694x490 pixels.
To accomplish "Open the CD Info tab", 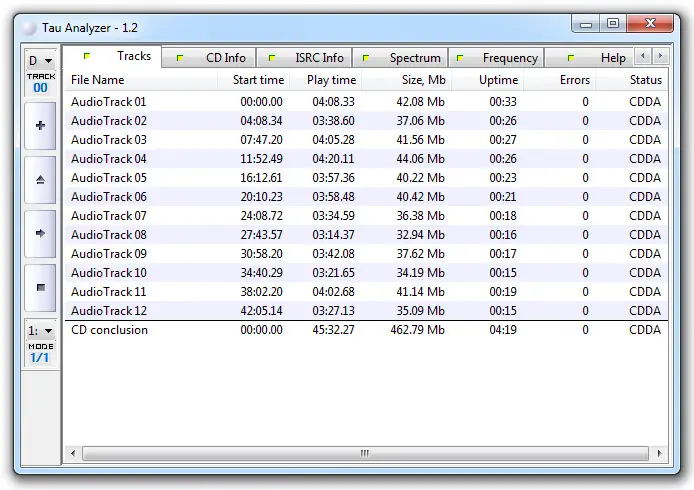I will click(209, 58).
